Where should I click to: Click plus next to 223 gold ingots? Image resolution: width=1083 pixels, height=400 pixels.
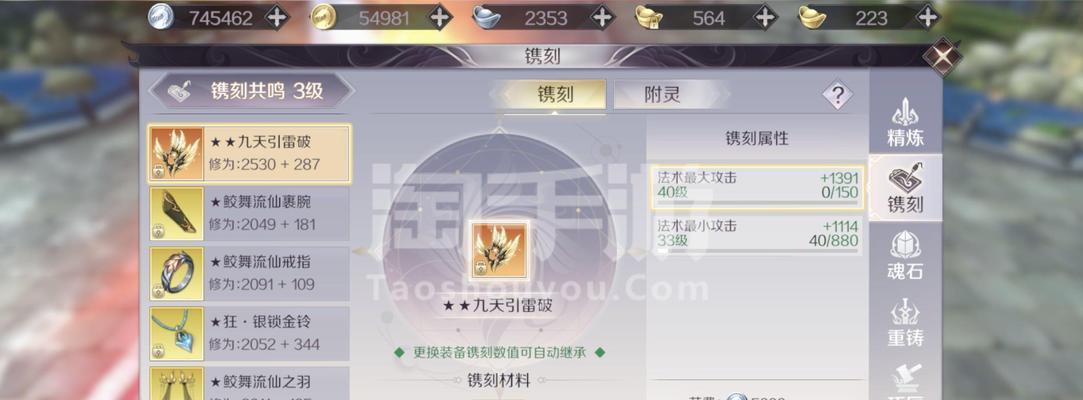[928, 18]
